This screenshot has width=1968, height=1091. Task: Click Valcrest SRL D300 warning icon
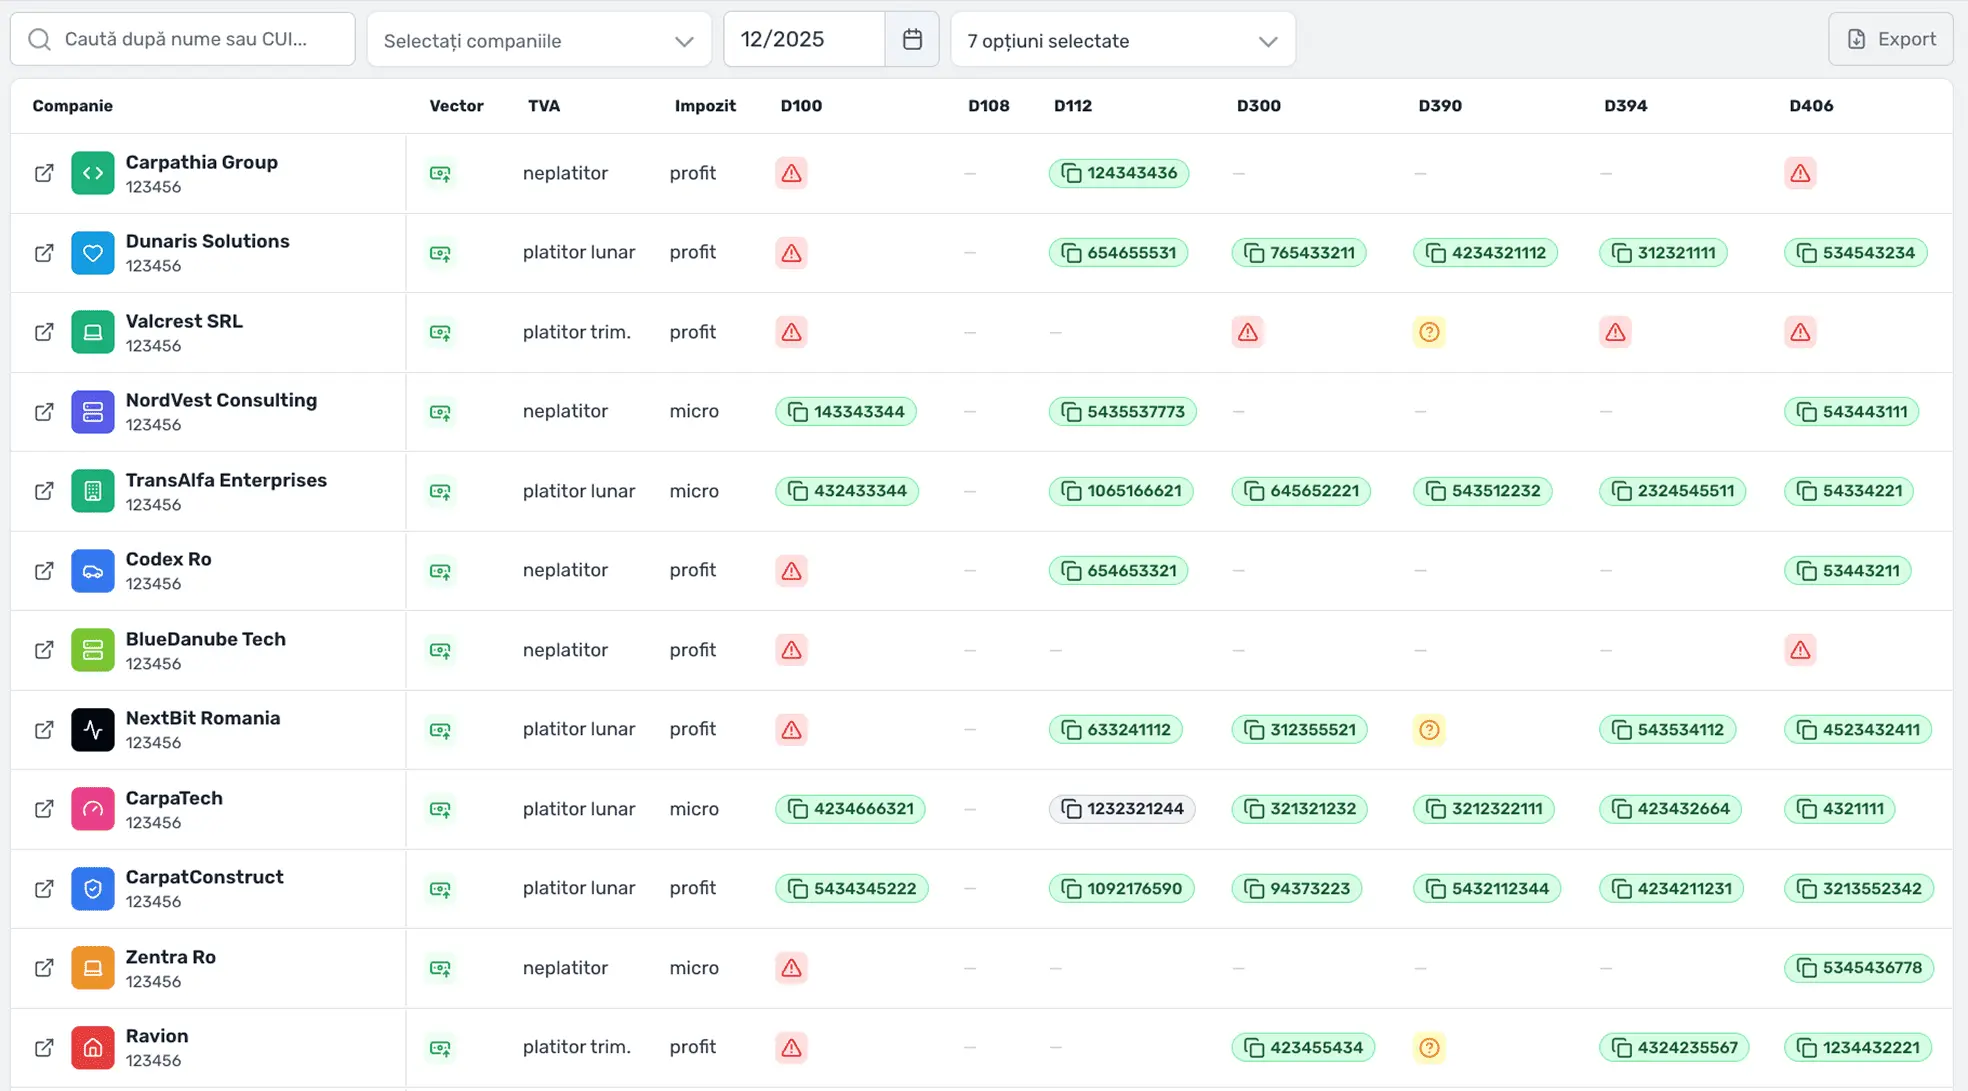point(1247,332)
